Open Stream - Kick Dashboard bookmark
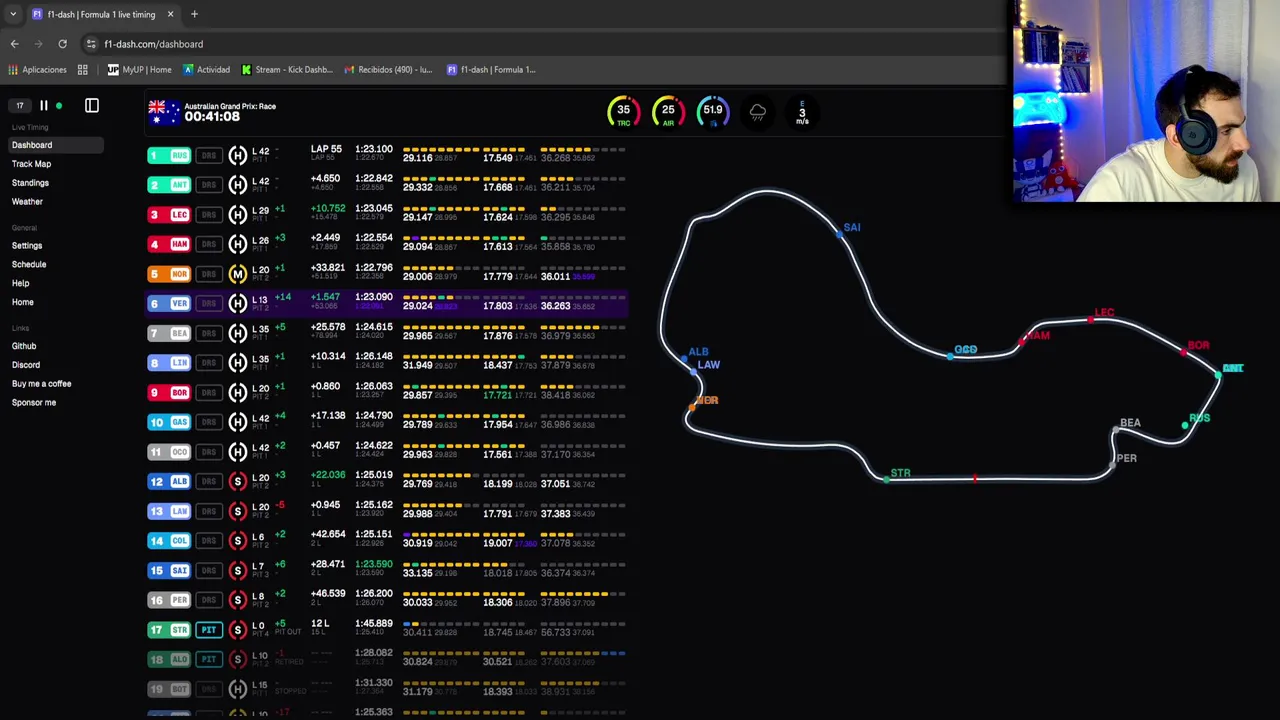 point(286,70)
